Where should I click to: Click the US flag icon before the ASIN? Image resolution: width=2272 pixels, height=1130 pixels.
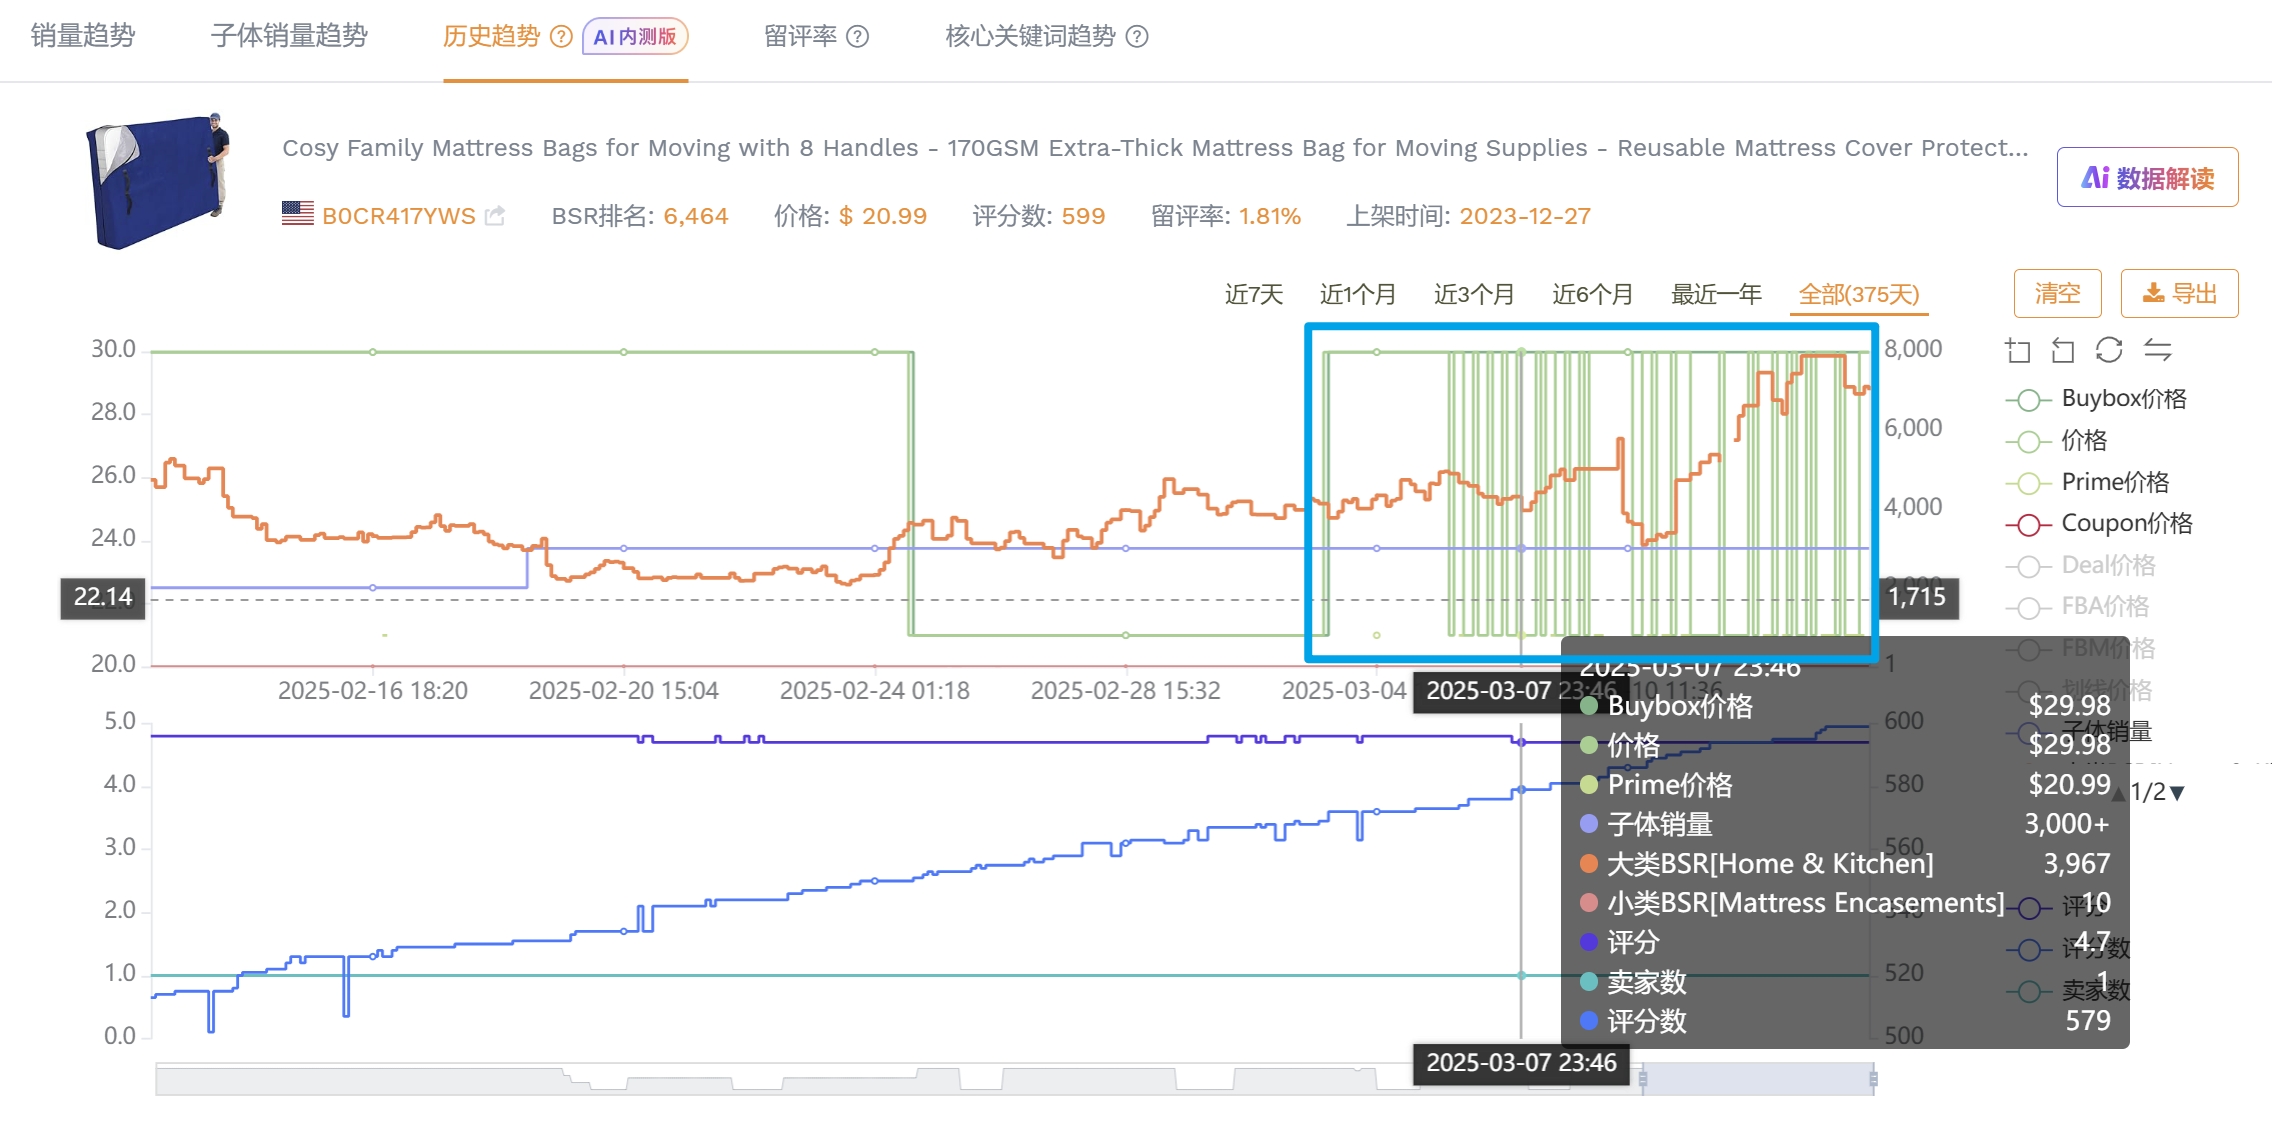tap(298, 214)
